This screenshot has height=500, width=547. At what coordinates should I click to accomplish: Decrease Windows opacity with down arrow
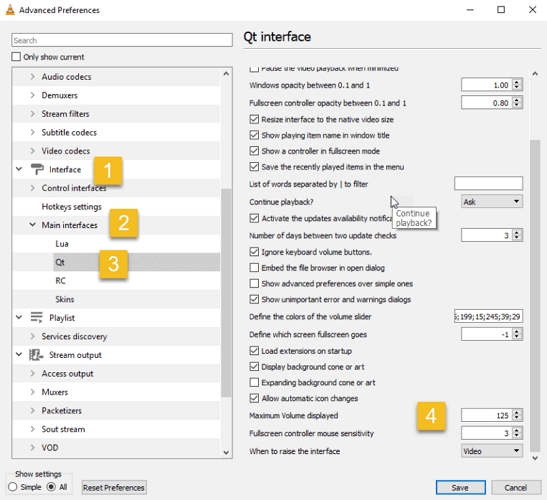(517, 88)
